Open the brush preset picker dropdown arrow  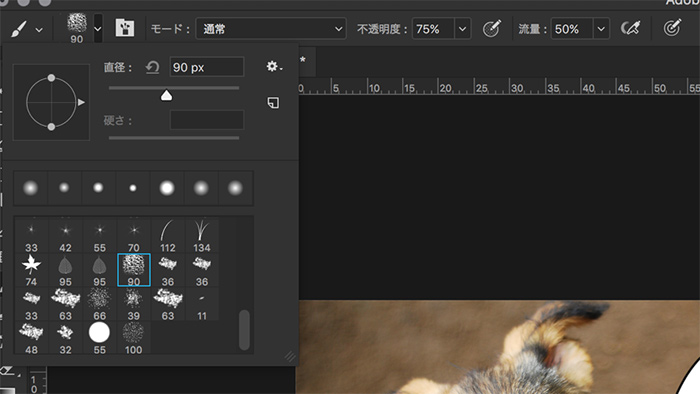(98, 29)
